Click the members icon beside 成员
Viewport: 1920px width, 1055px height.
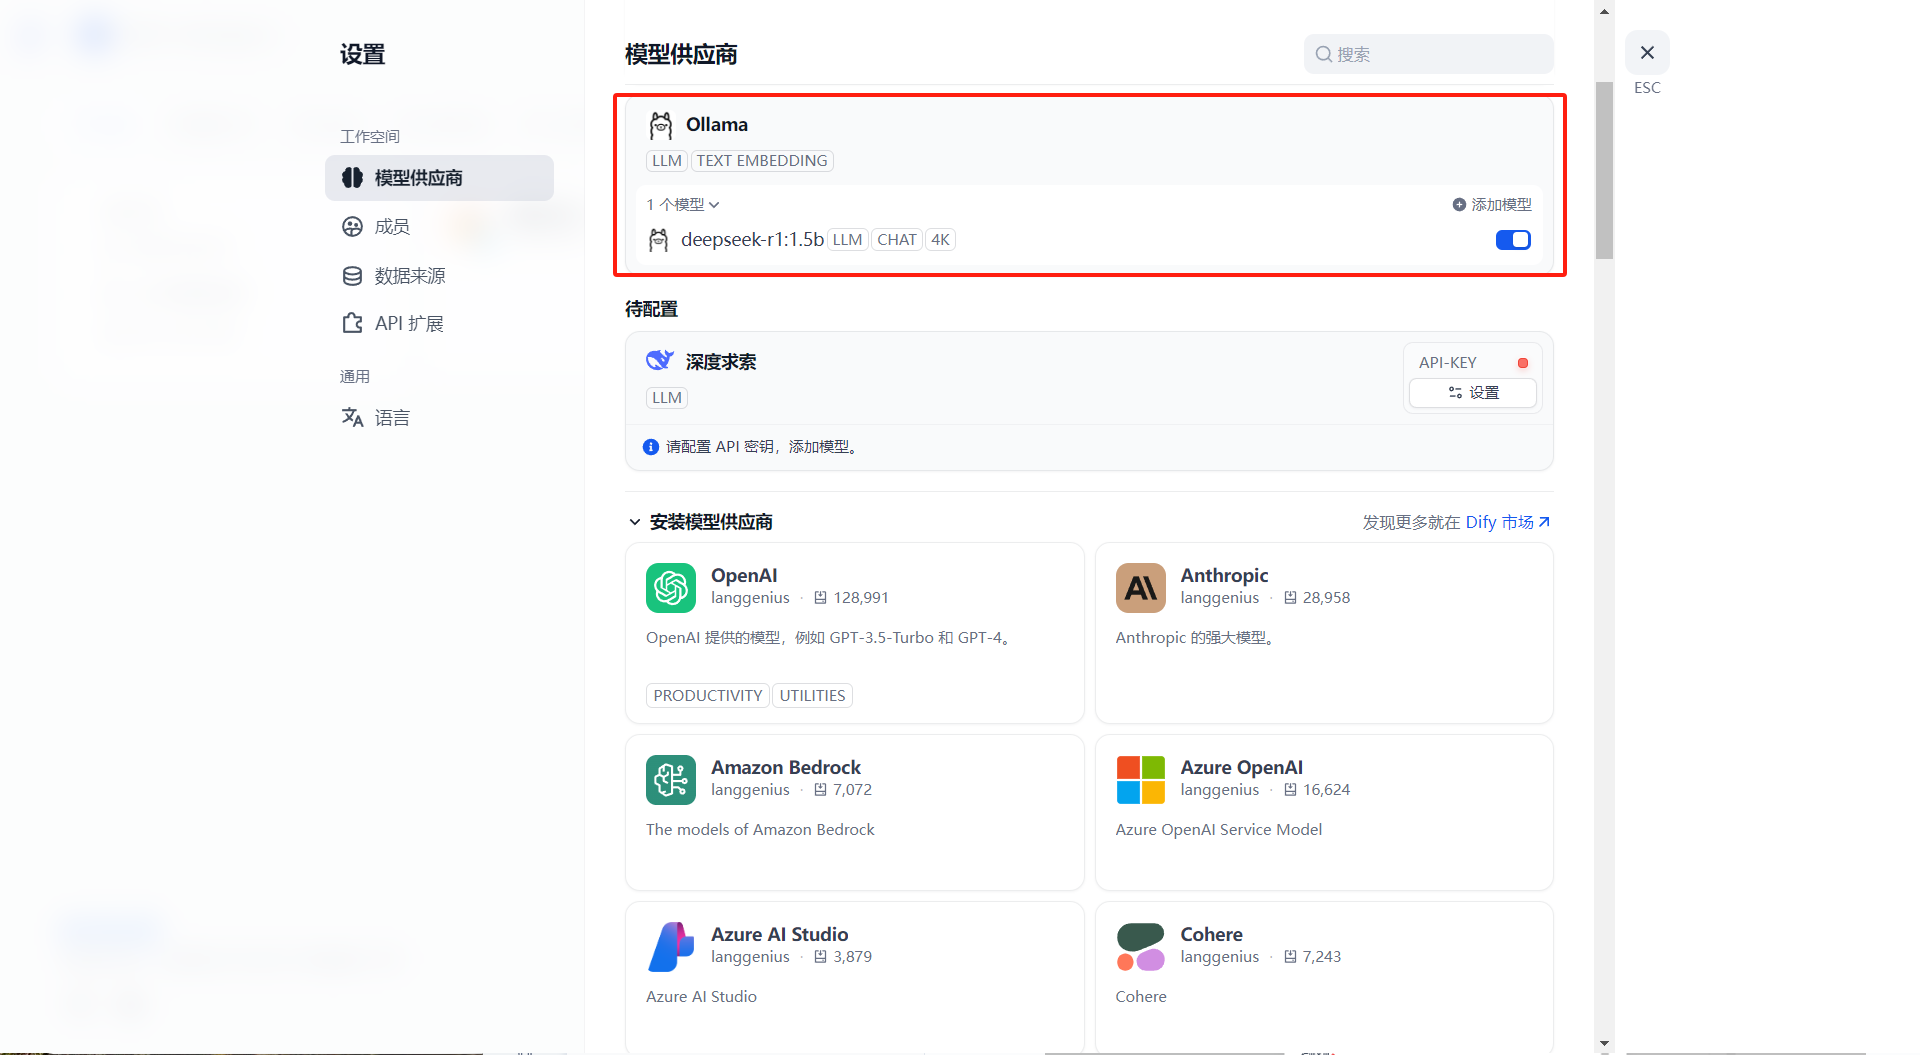coord(352,227)
